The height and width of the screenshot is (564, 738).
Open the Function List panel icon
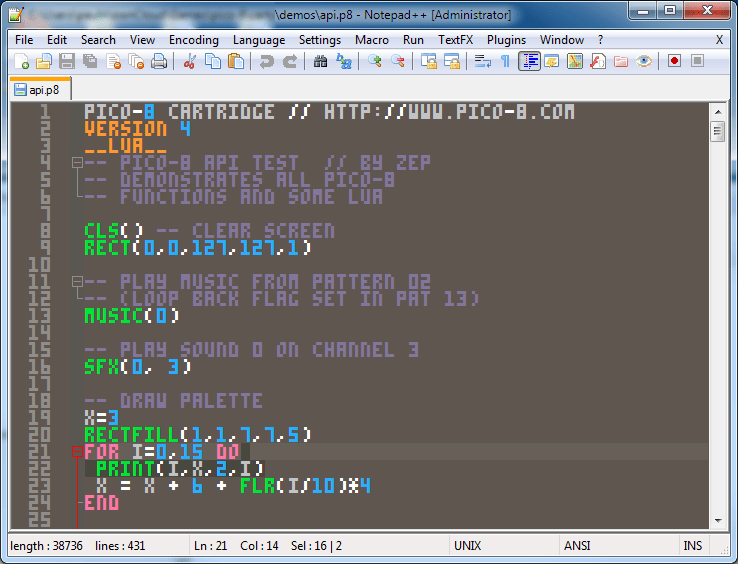(x=598, y=61)
